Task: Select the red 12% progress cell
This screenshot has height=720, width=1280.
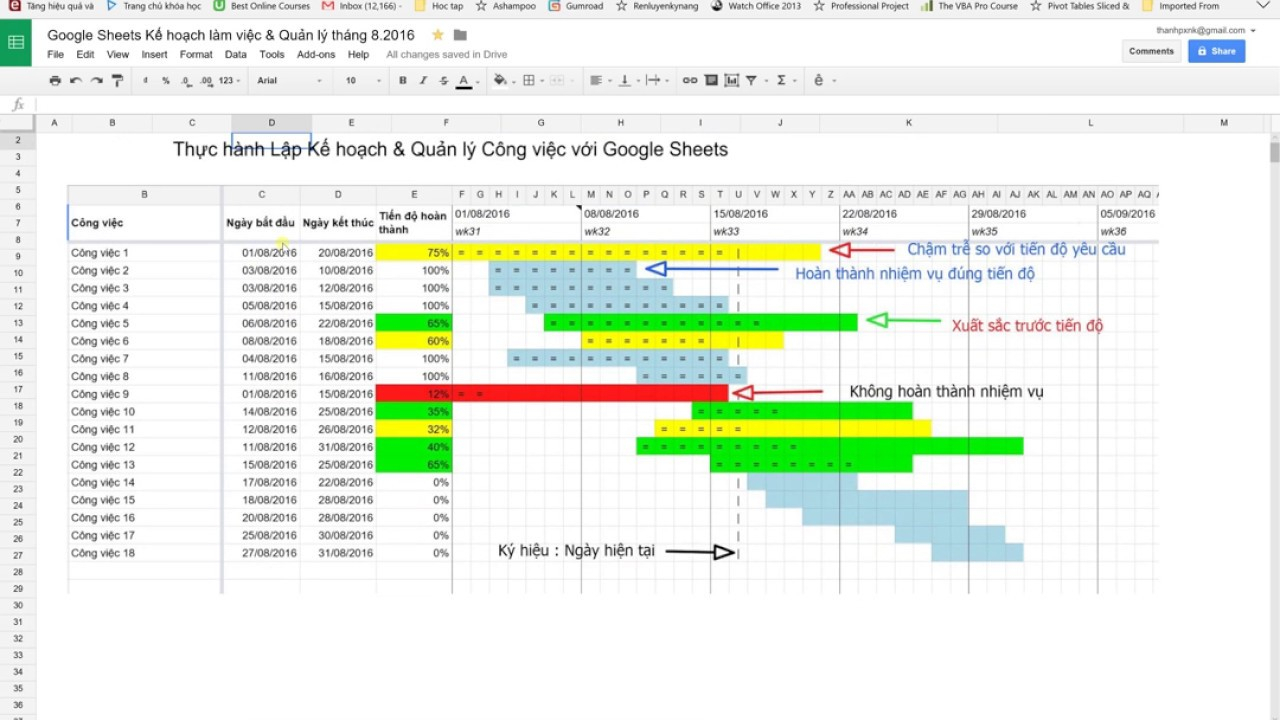Action: 414,394
